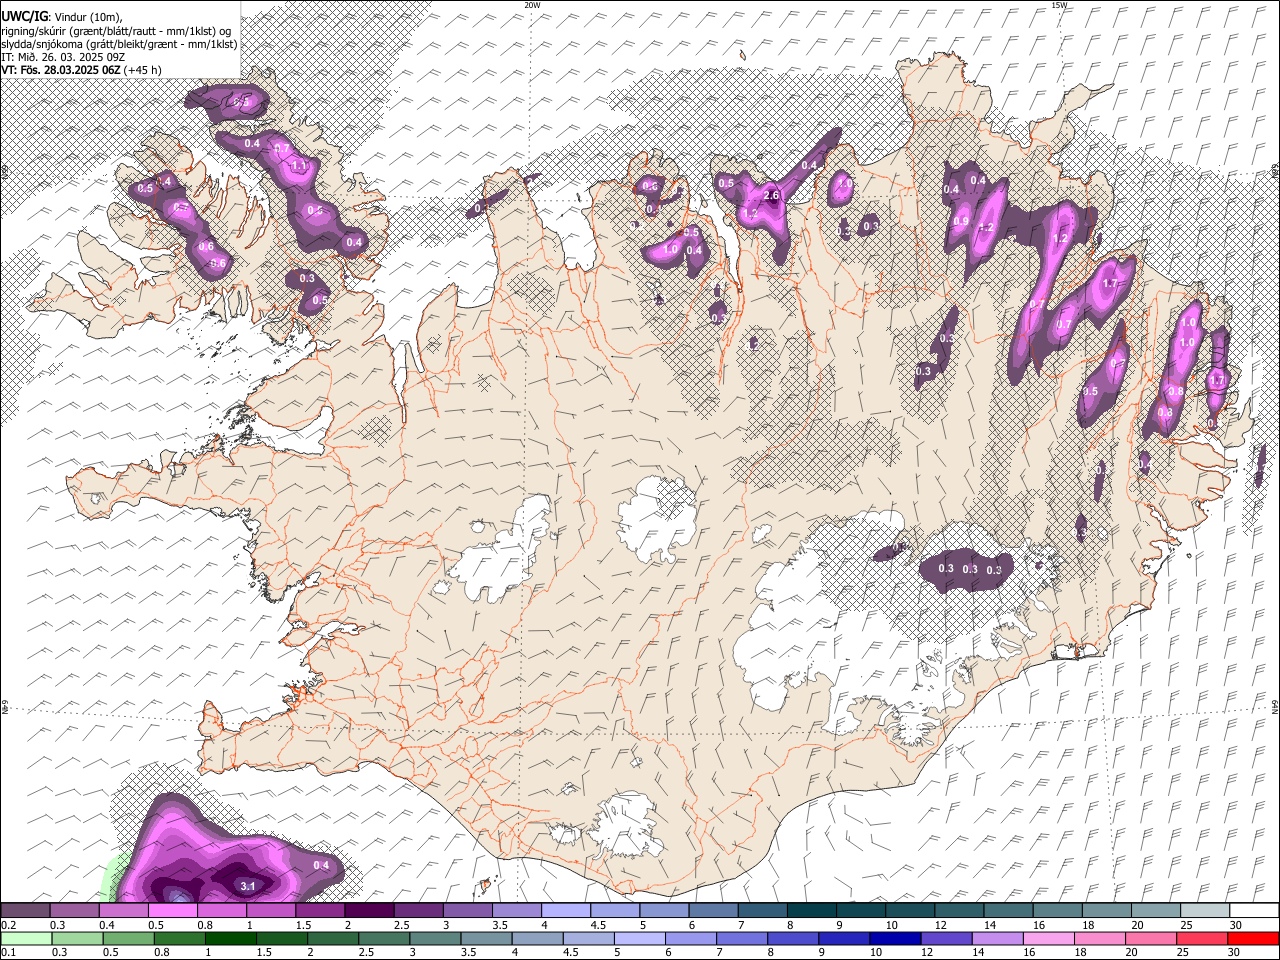Pick the dark teal top-row swatch at 9
This screenshot has width=1280, height=960.
(859, 911)
